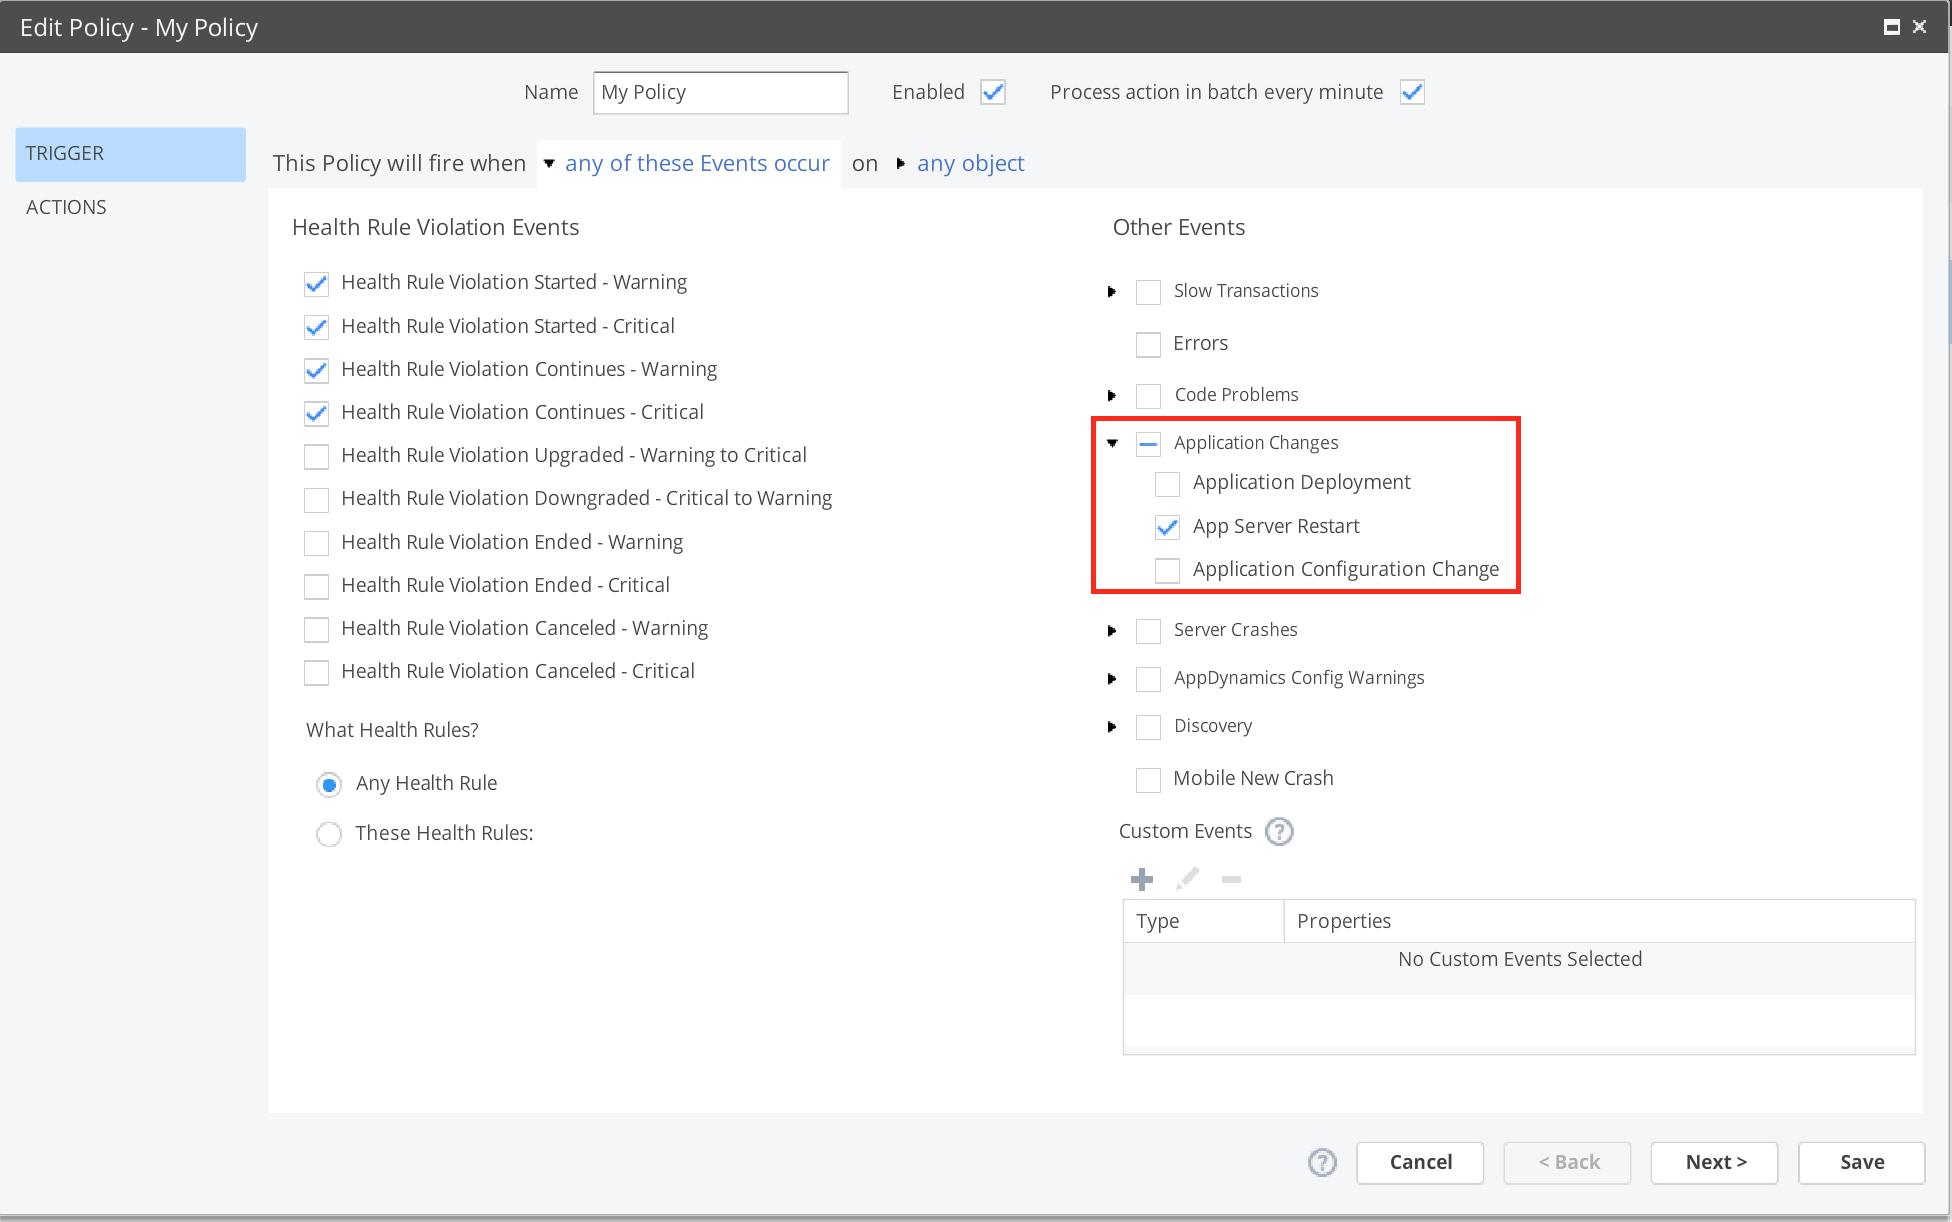Check Application Deployment event checkbox
The width and height of the screenshot is (1952, 1222).
point(1167,483)
